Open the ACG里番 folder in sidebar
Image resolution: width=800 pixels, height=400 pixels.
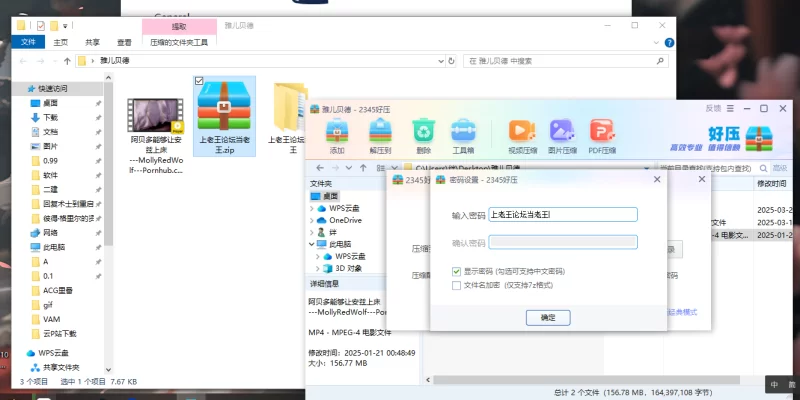[57, 290]
